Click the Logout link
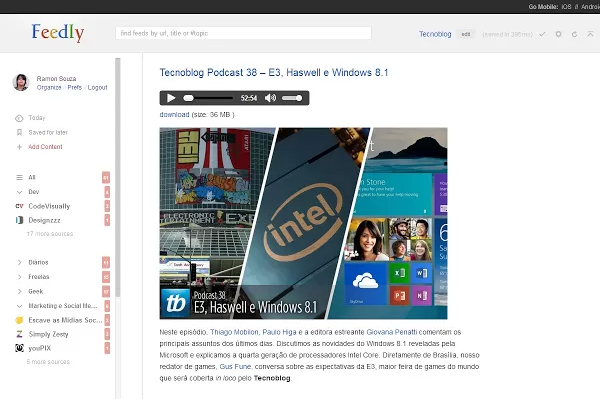Image resolution: width=600 pixels, height=400 pixels. [x=98, y=87]
